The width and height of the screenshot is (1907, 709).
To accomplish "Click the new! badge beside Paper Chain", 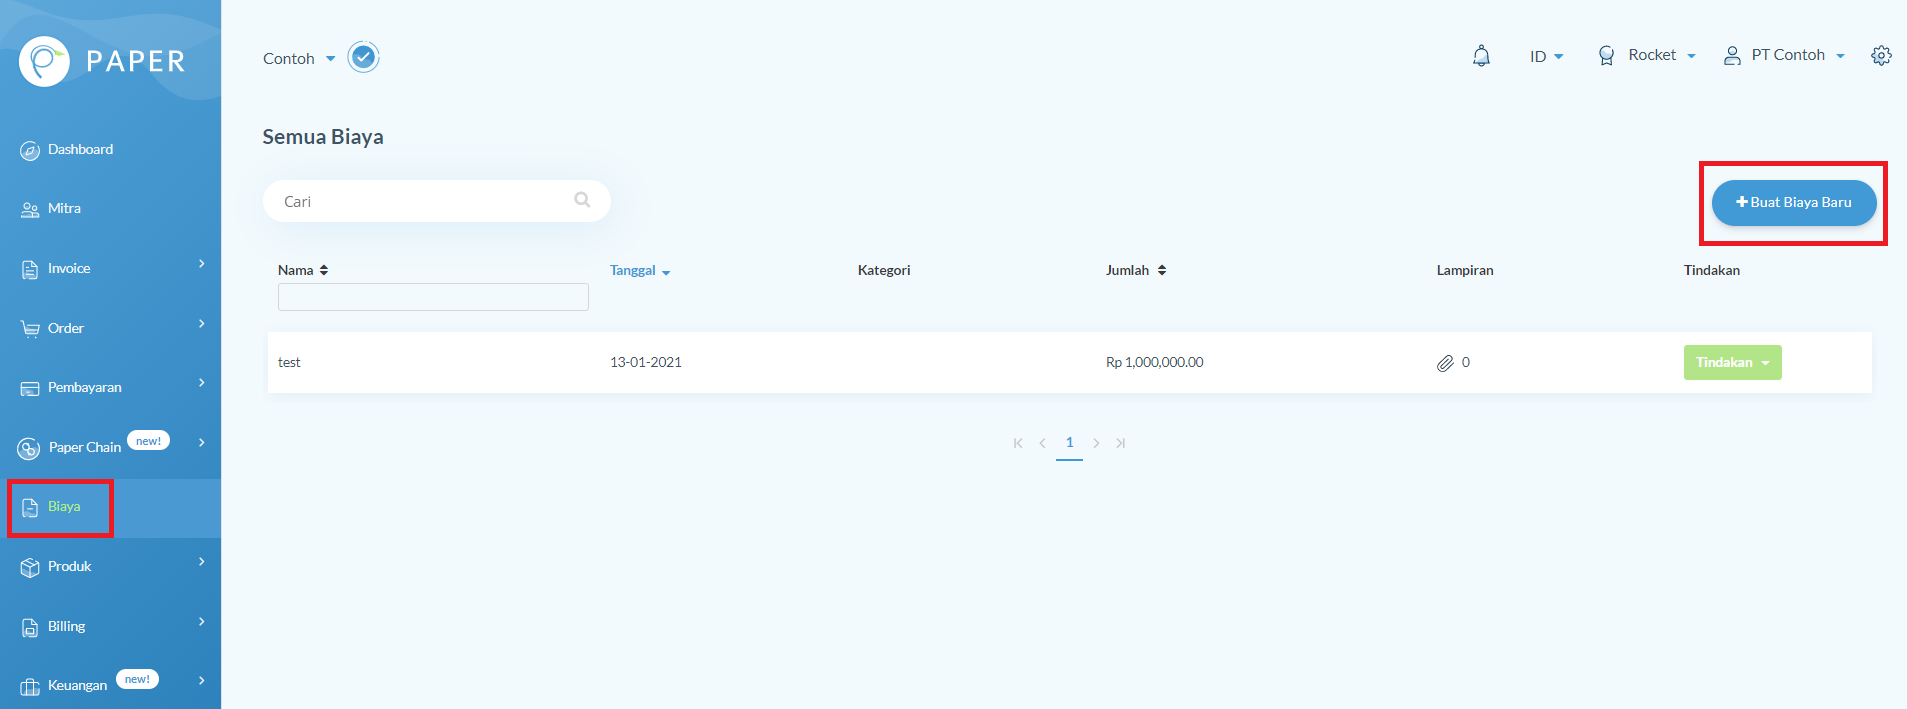I will 148,441.
